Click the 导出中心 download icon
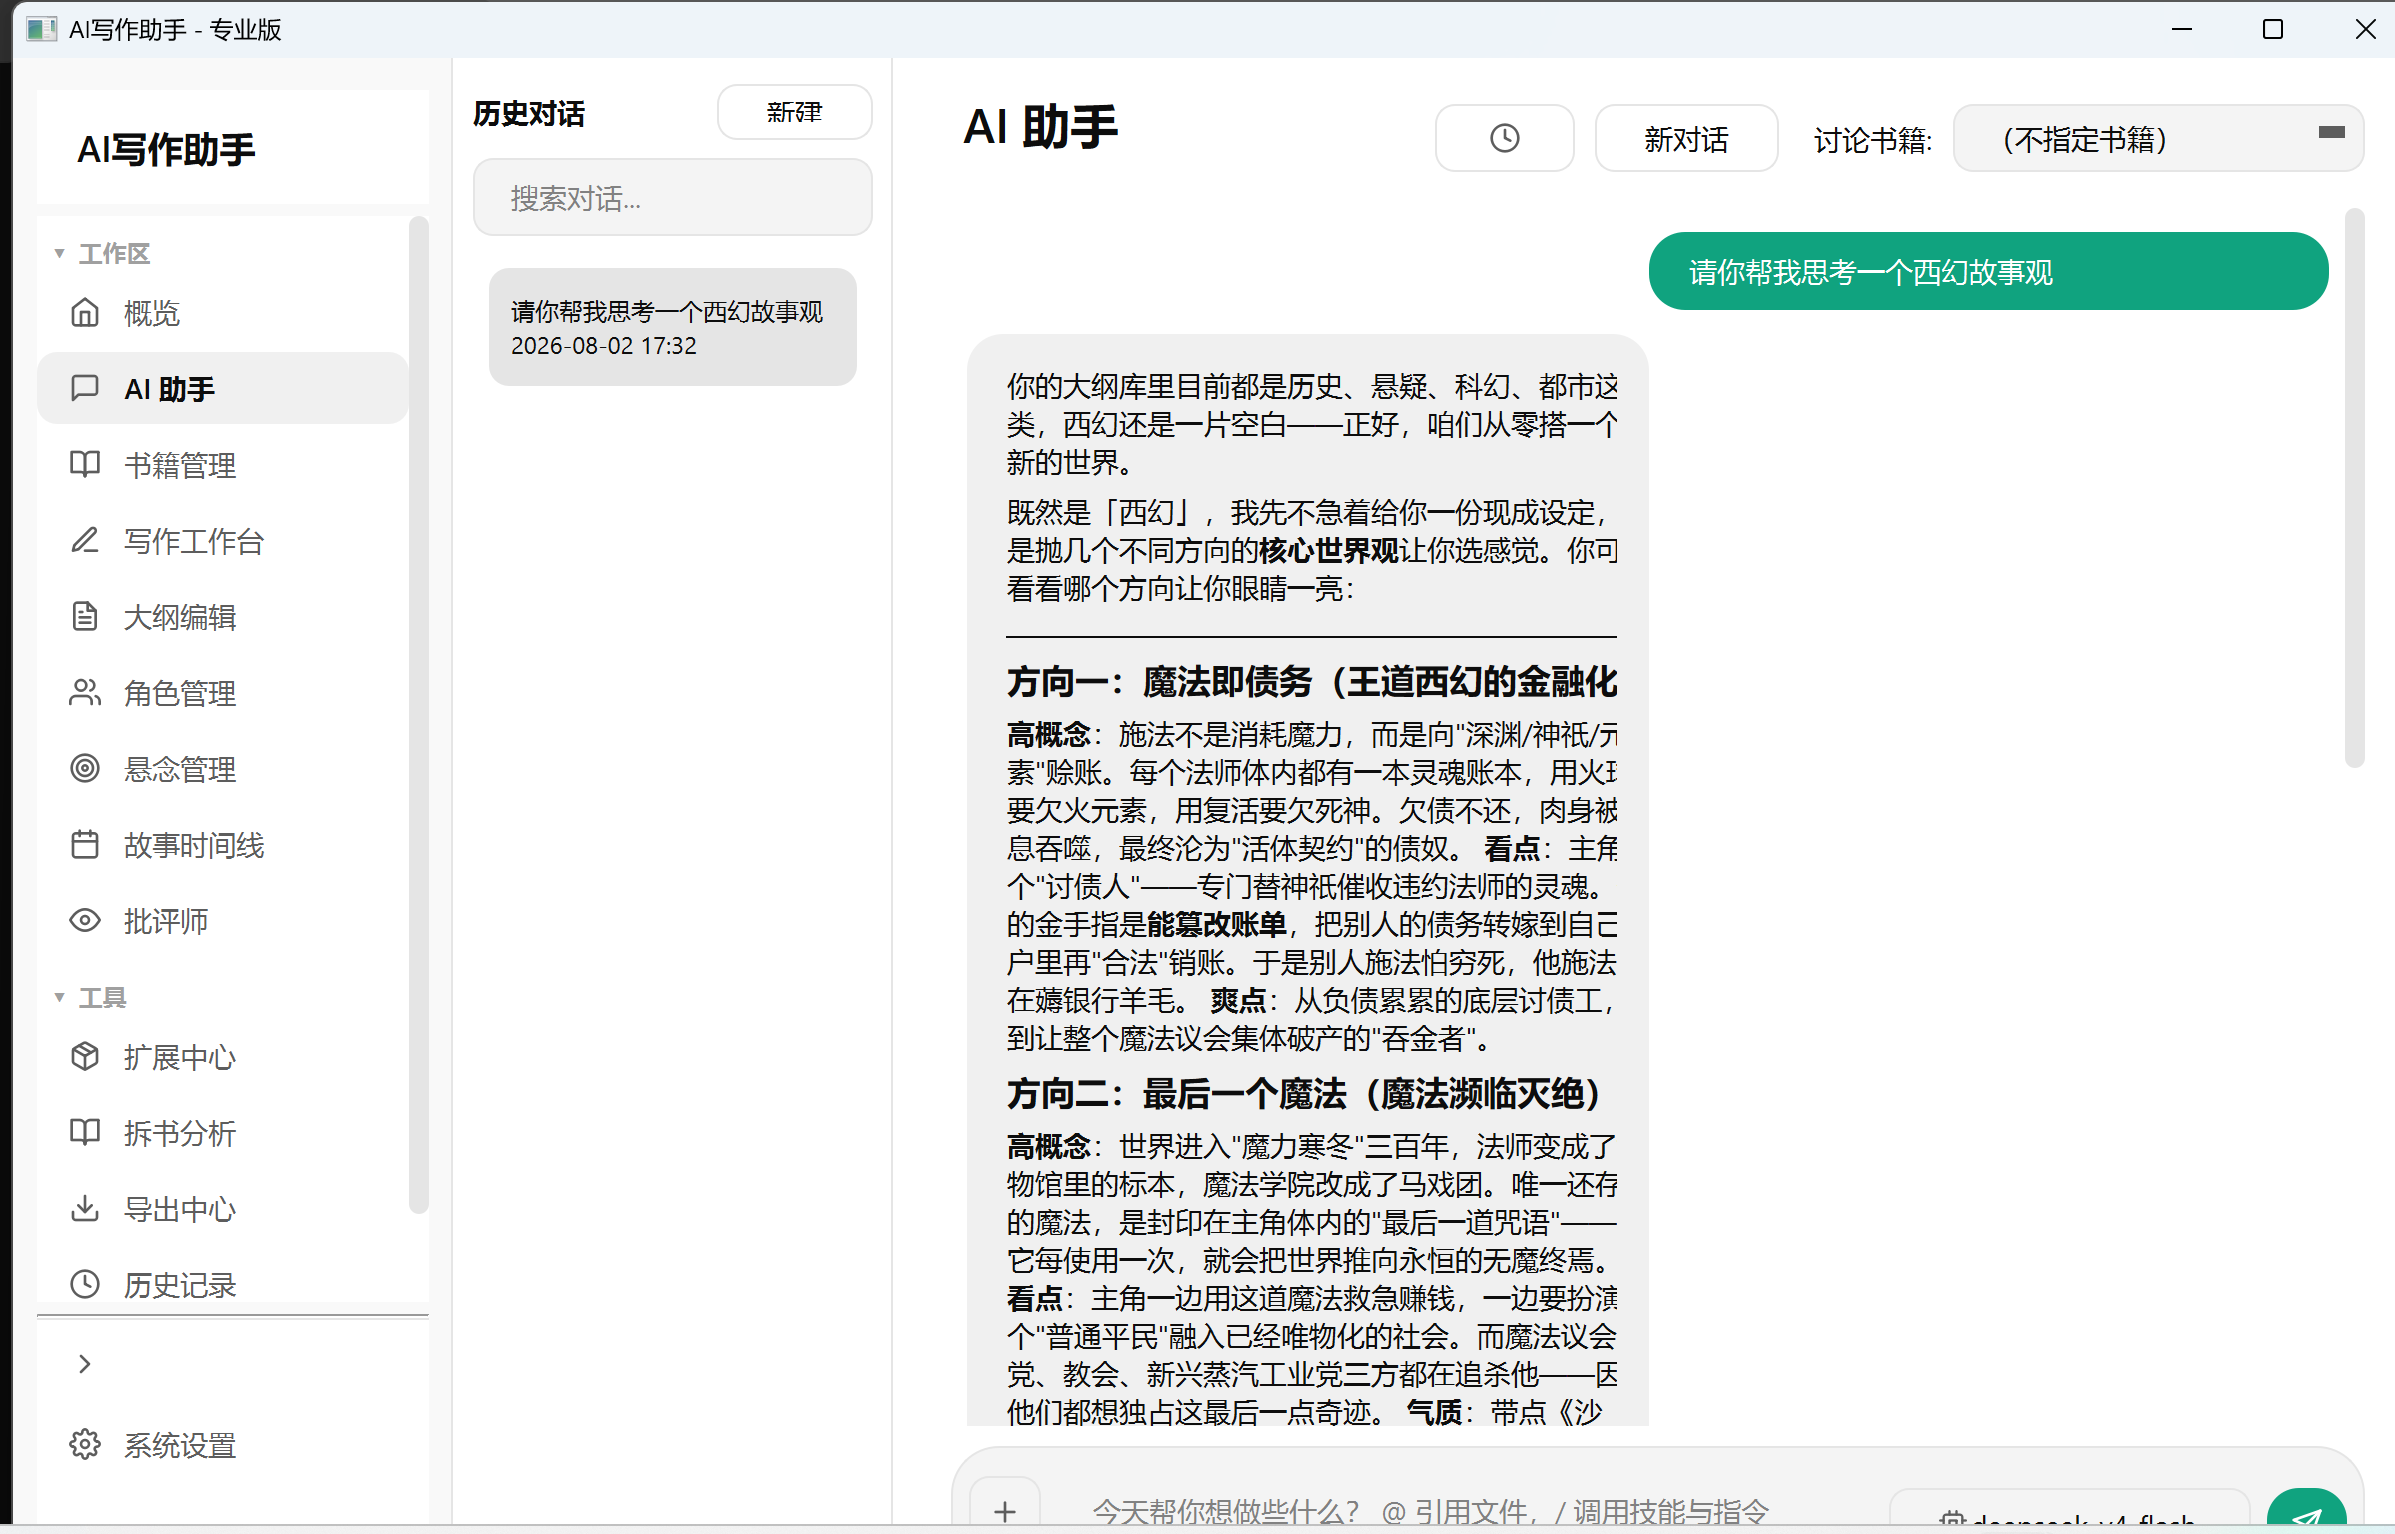 tap(85, 1208)
